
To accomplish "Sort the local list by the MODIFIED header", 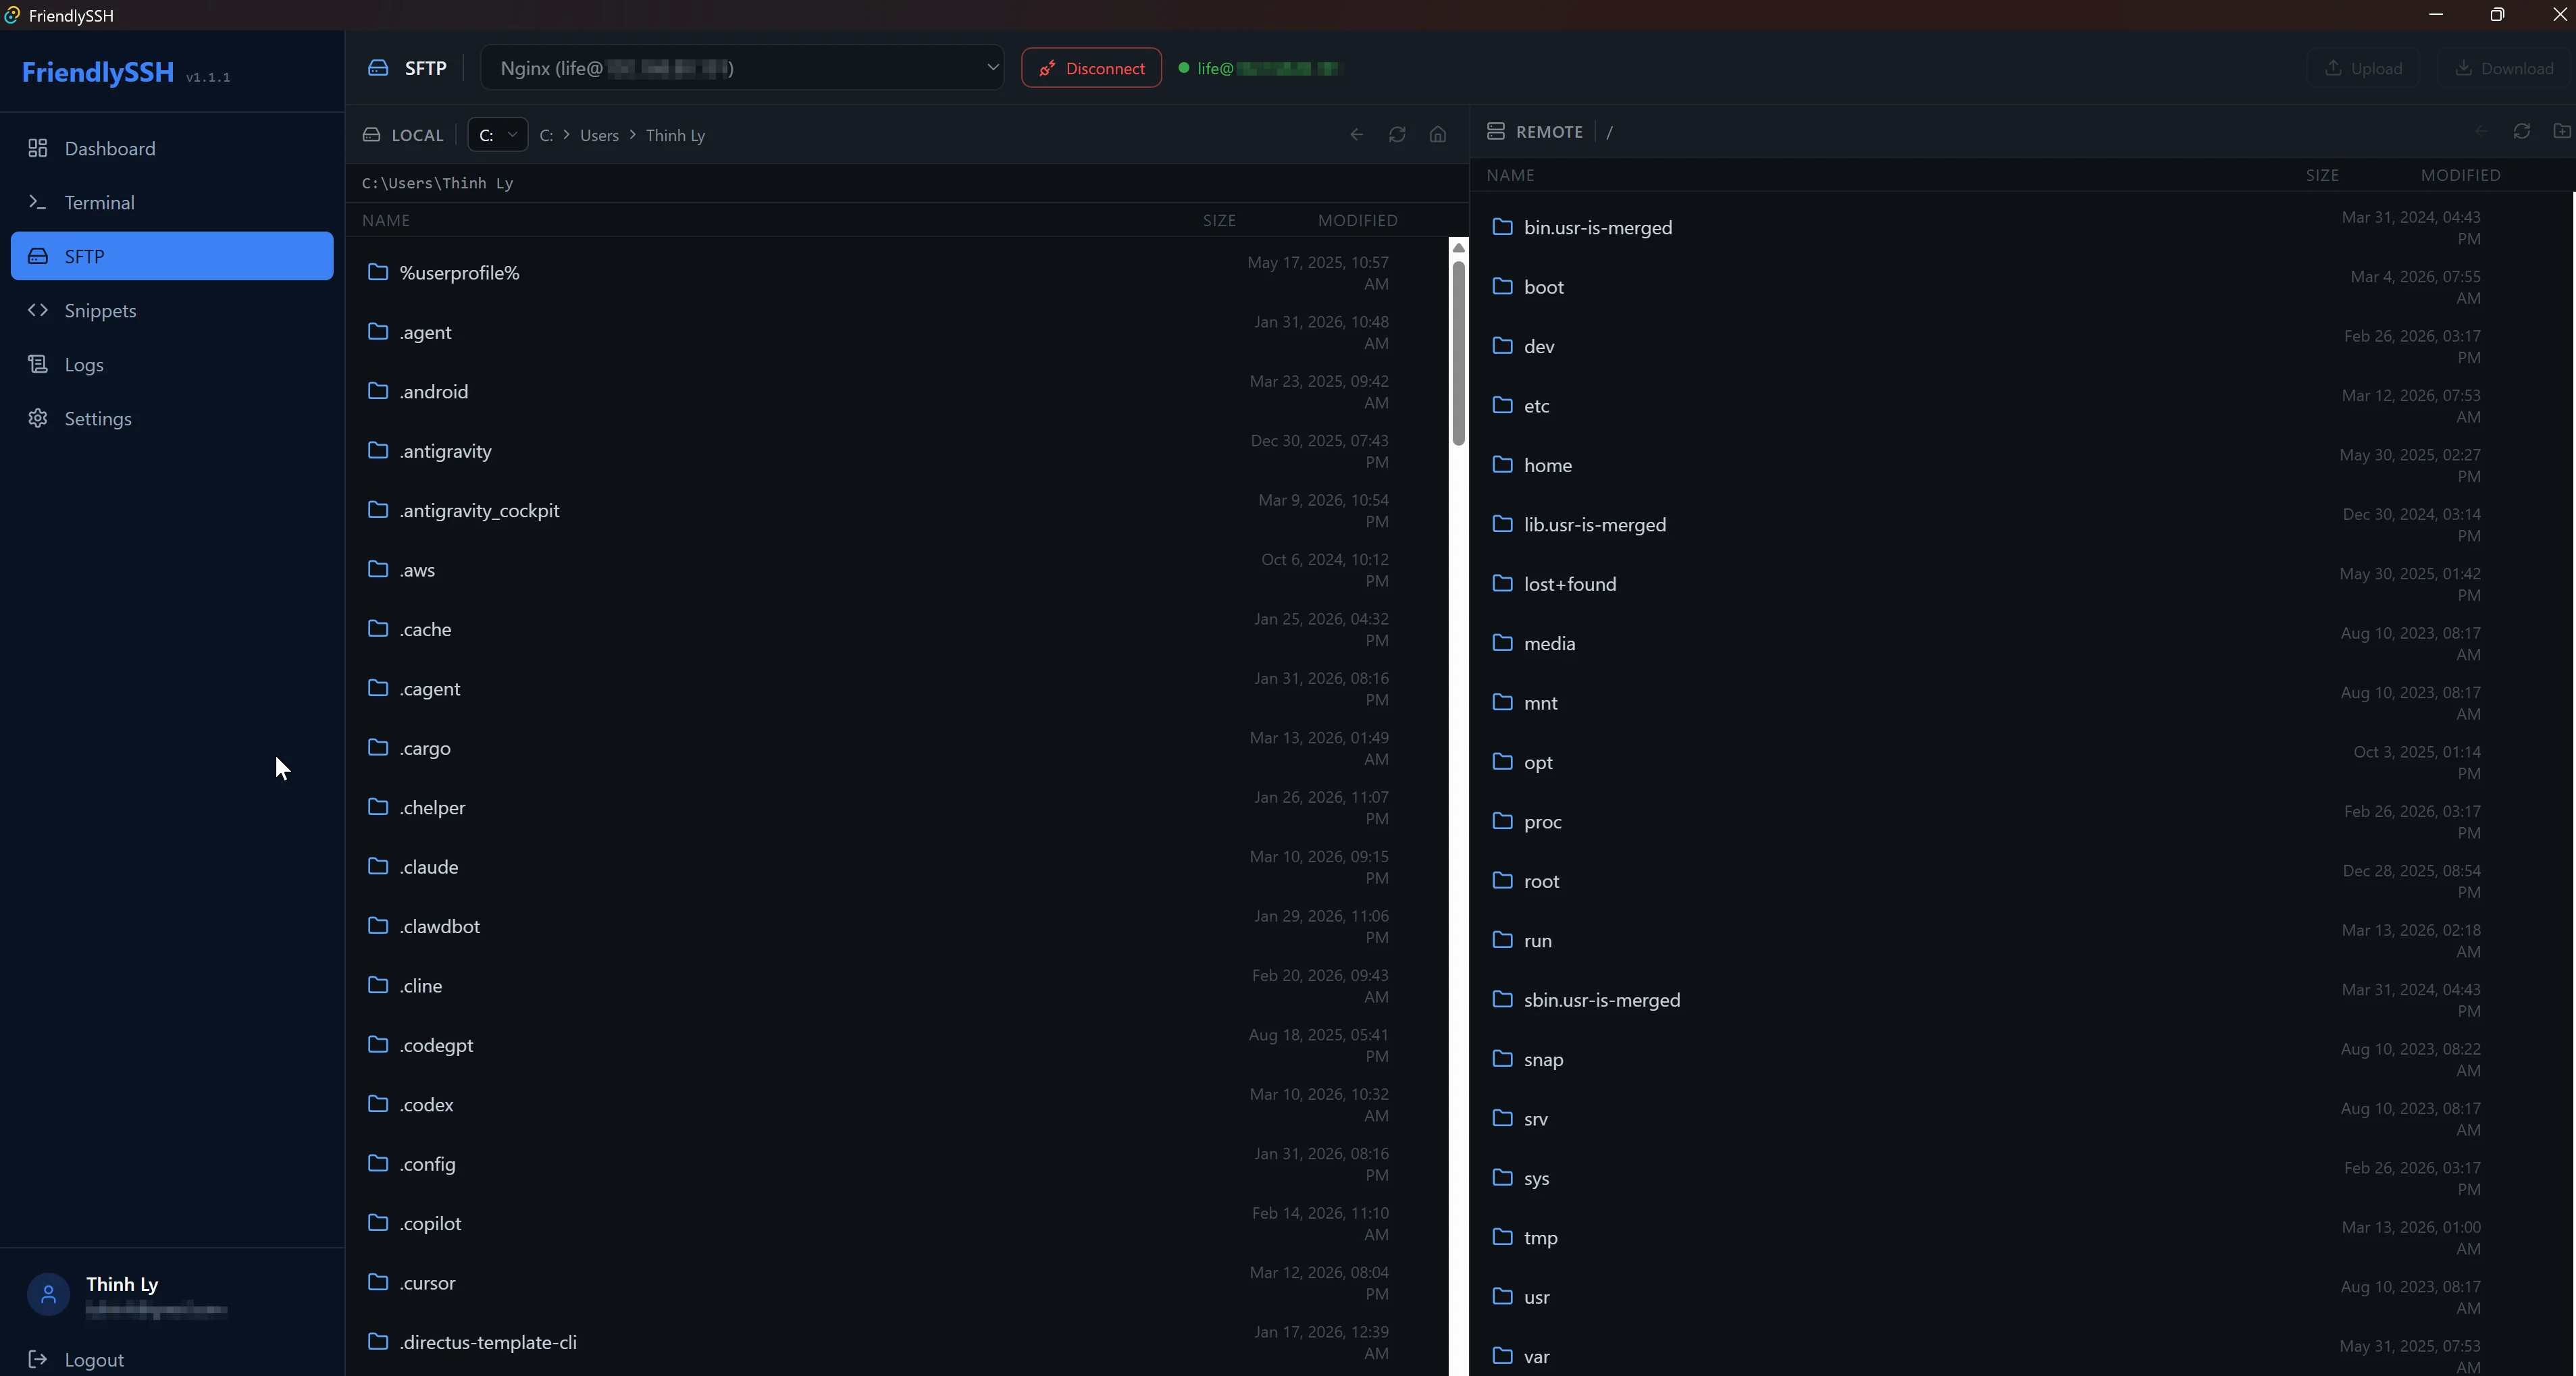I will click(x=1357, y=220).
